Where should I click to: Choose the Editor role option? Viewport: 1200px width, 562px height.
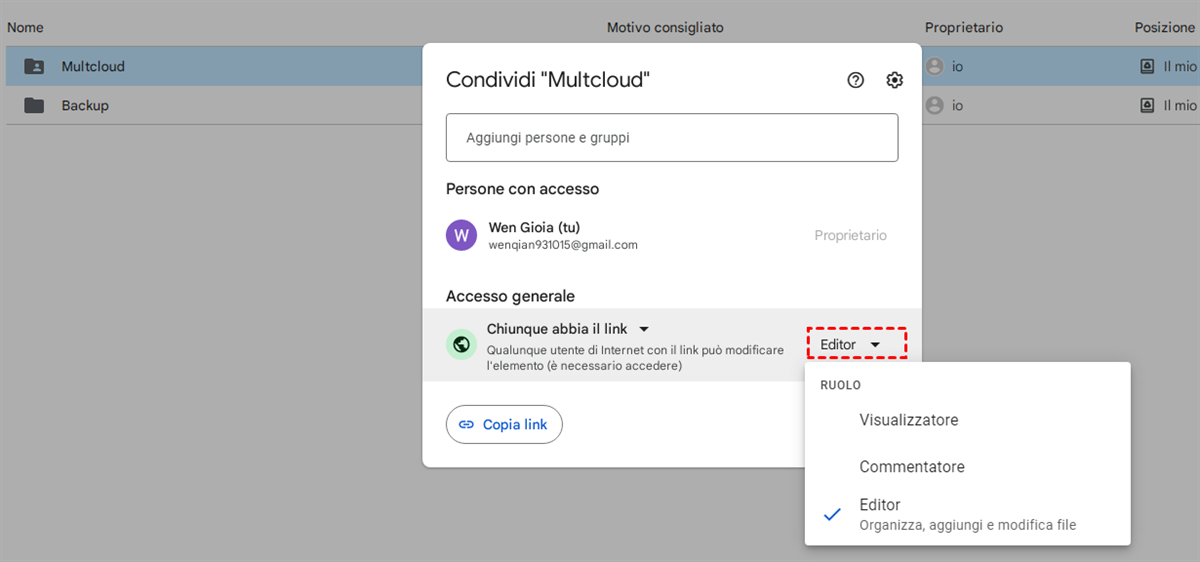coord(880,505)
